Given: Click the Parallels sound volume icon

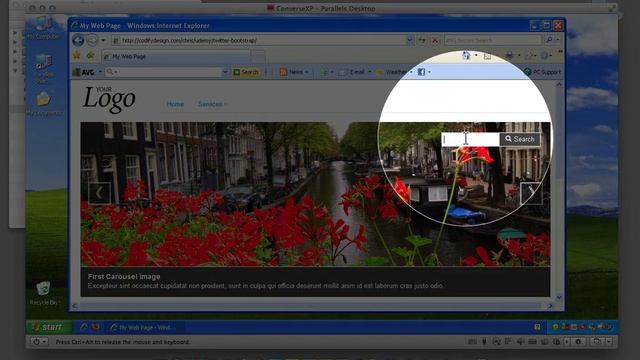Looking at the screenshot, I should (520, 342).
